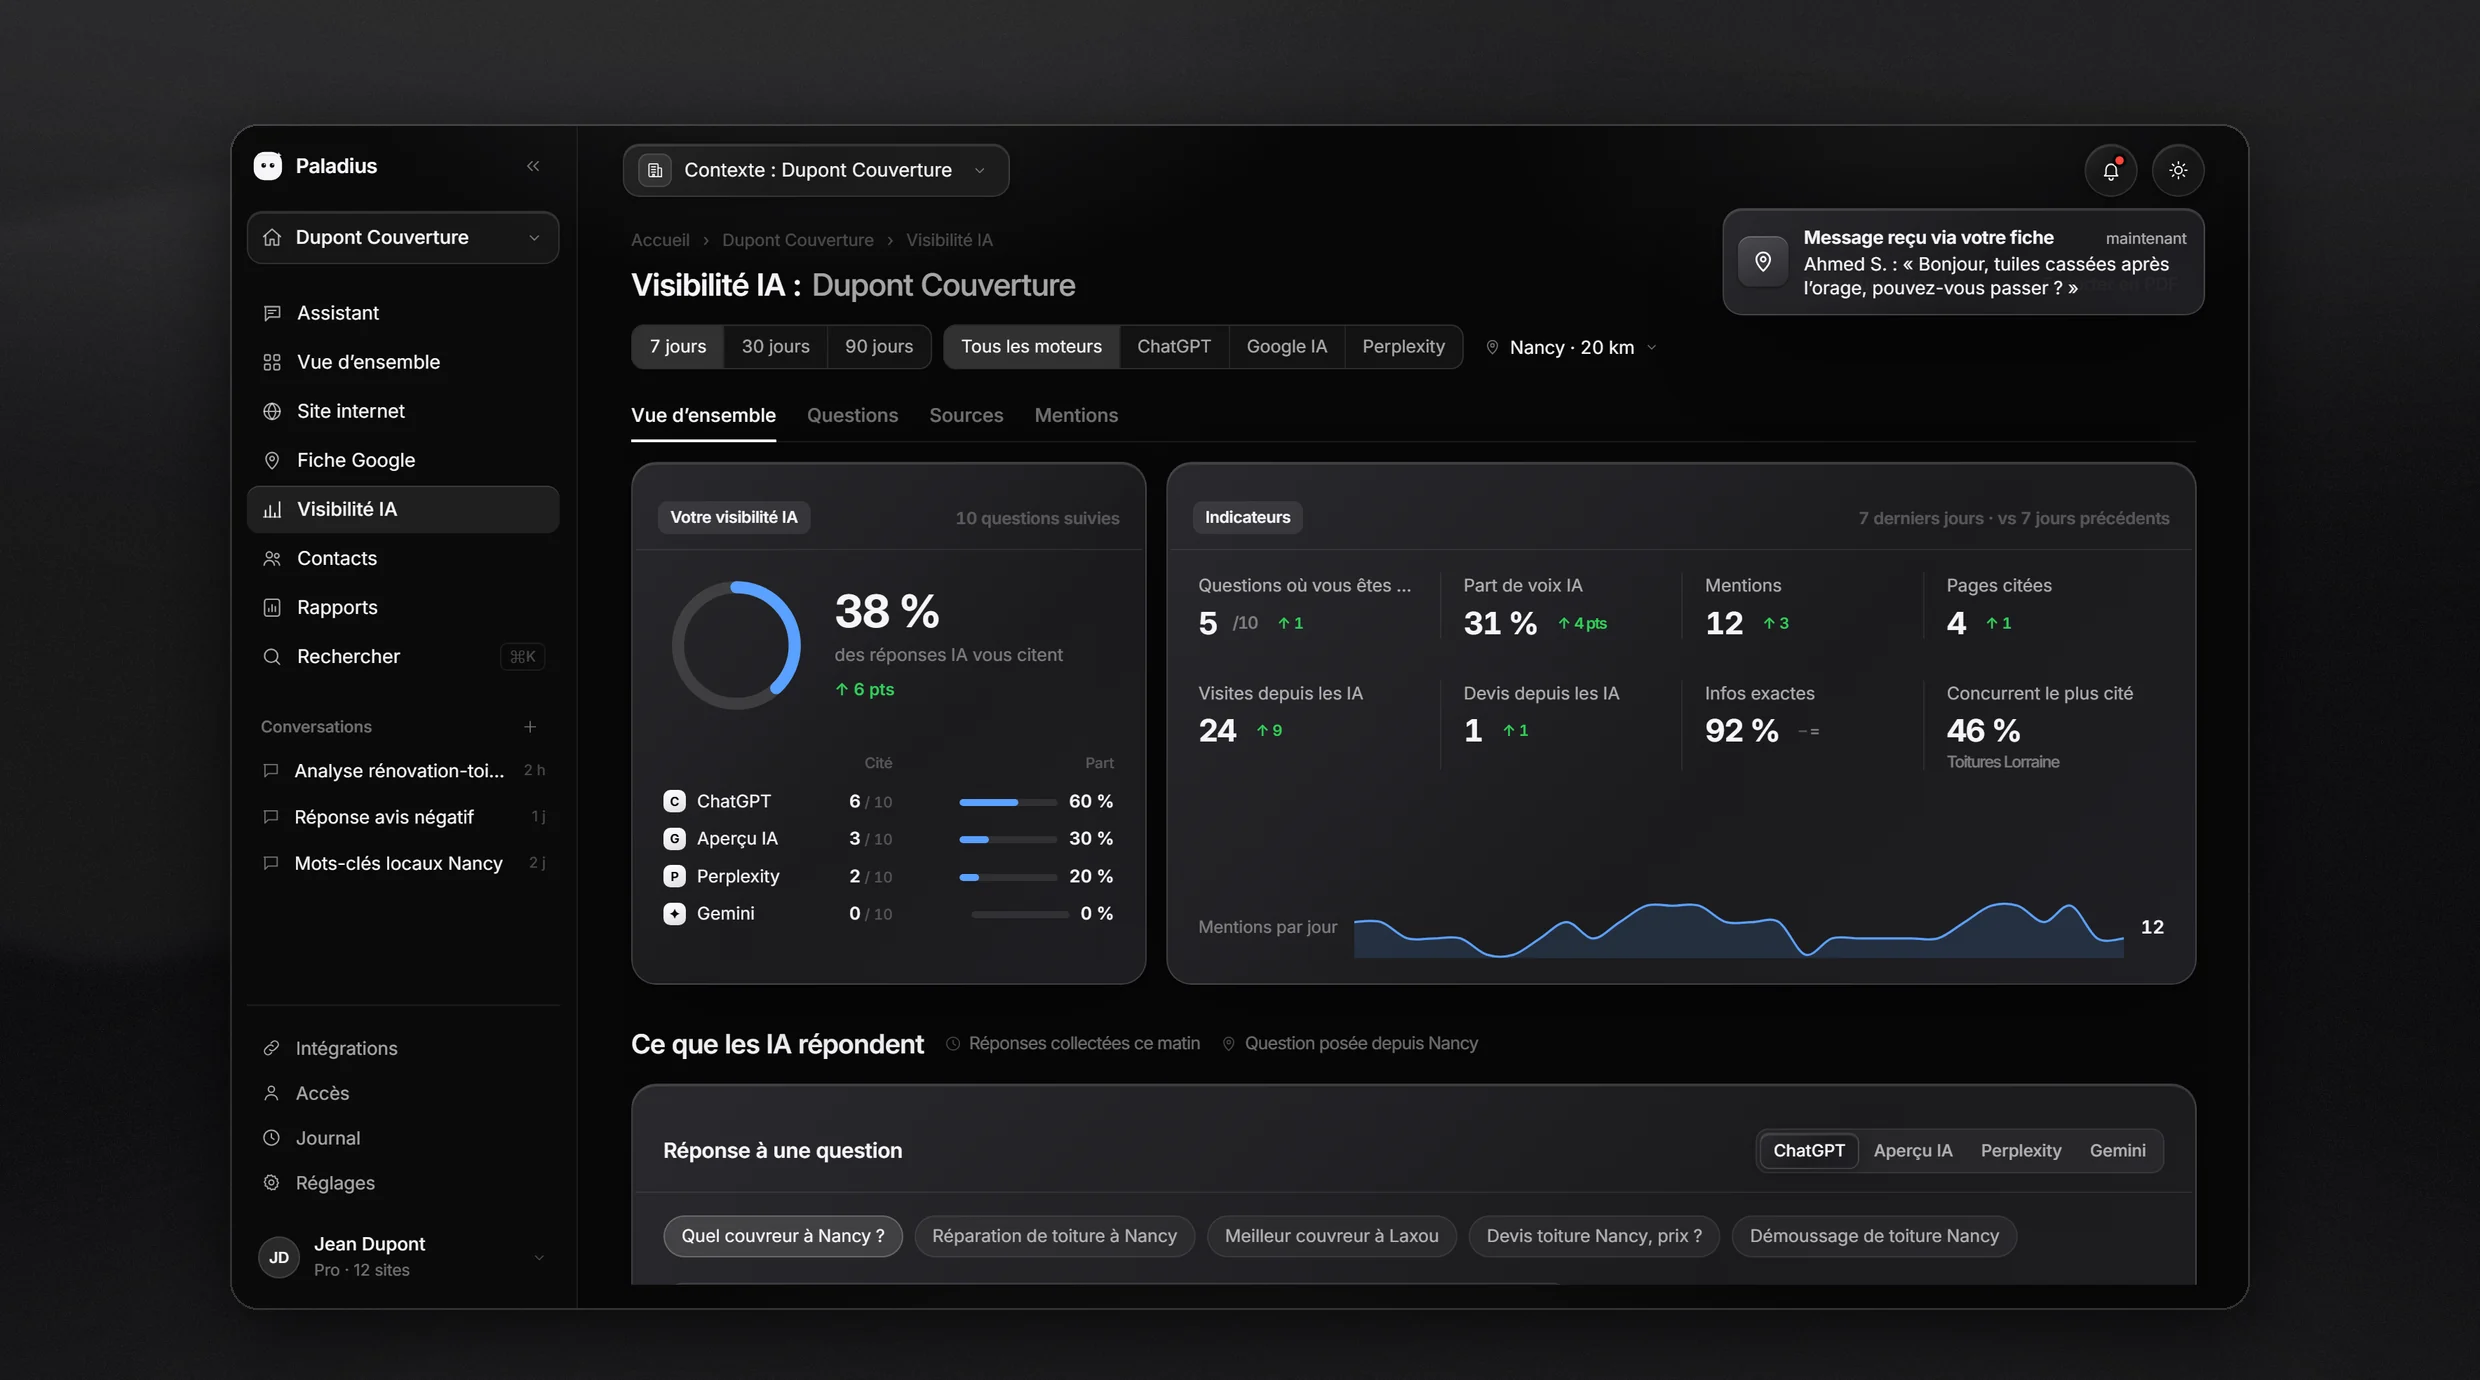The height and width of the screenshot is (1380, 2480).
Task: Open the notifications bell
Action: pos(2110,170)
